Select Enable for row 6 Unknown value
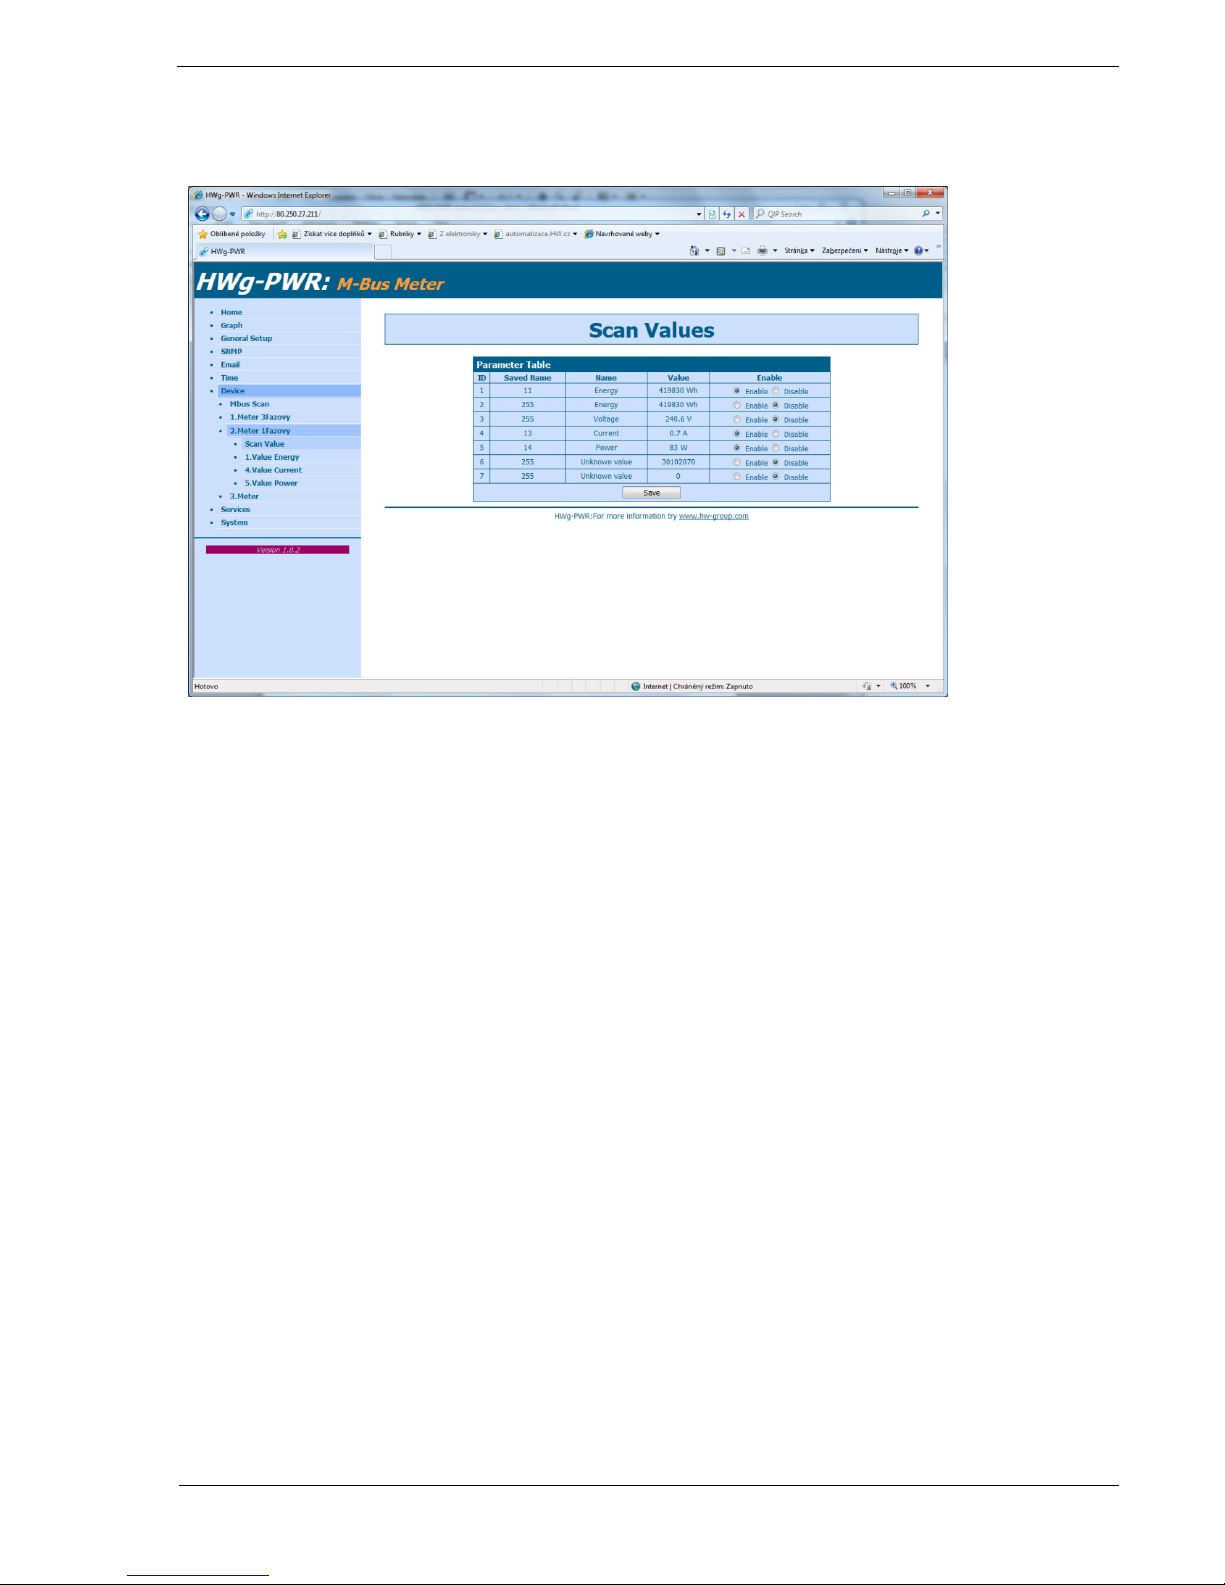Screen dimensions: 1225x1585 coord(737,463)
